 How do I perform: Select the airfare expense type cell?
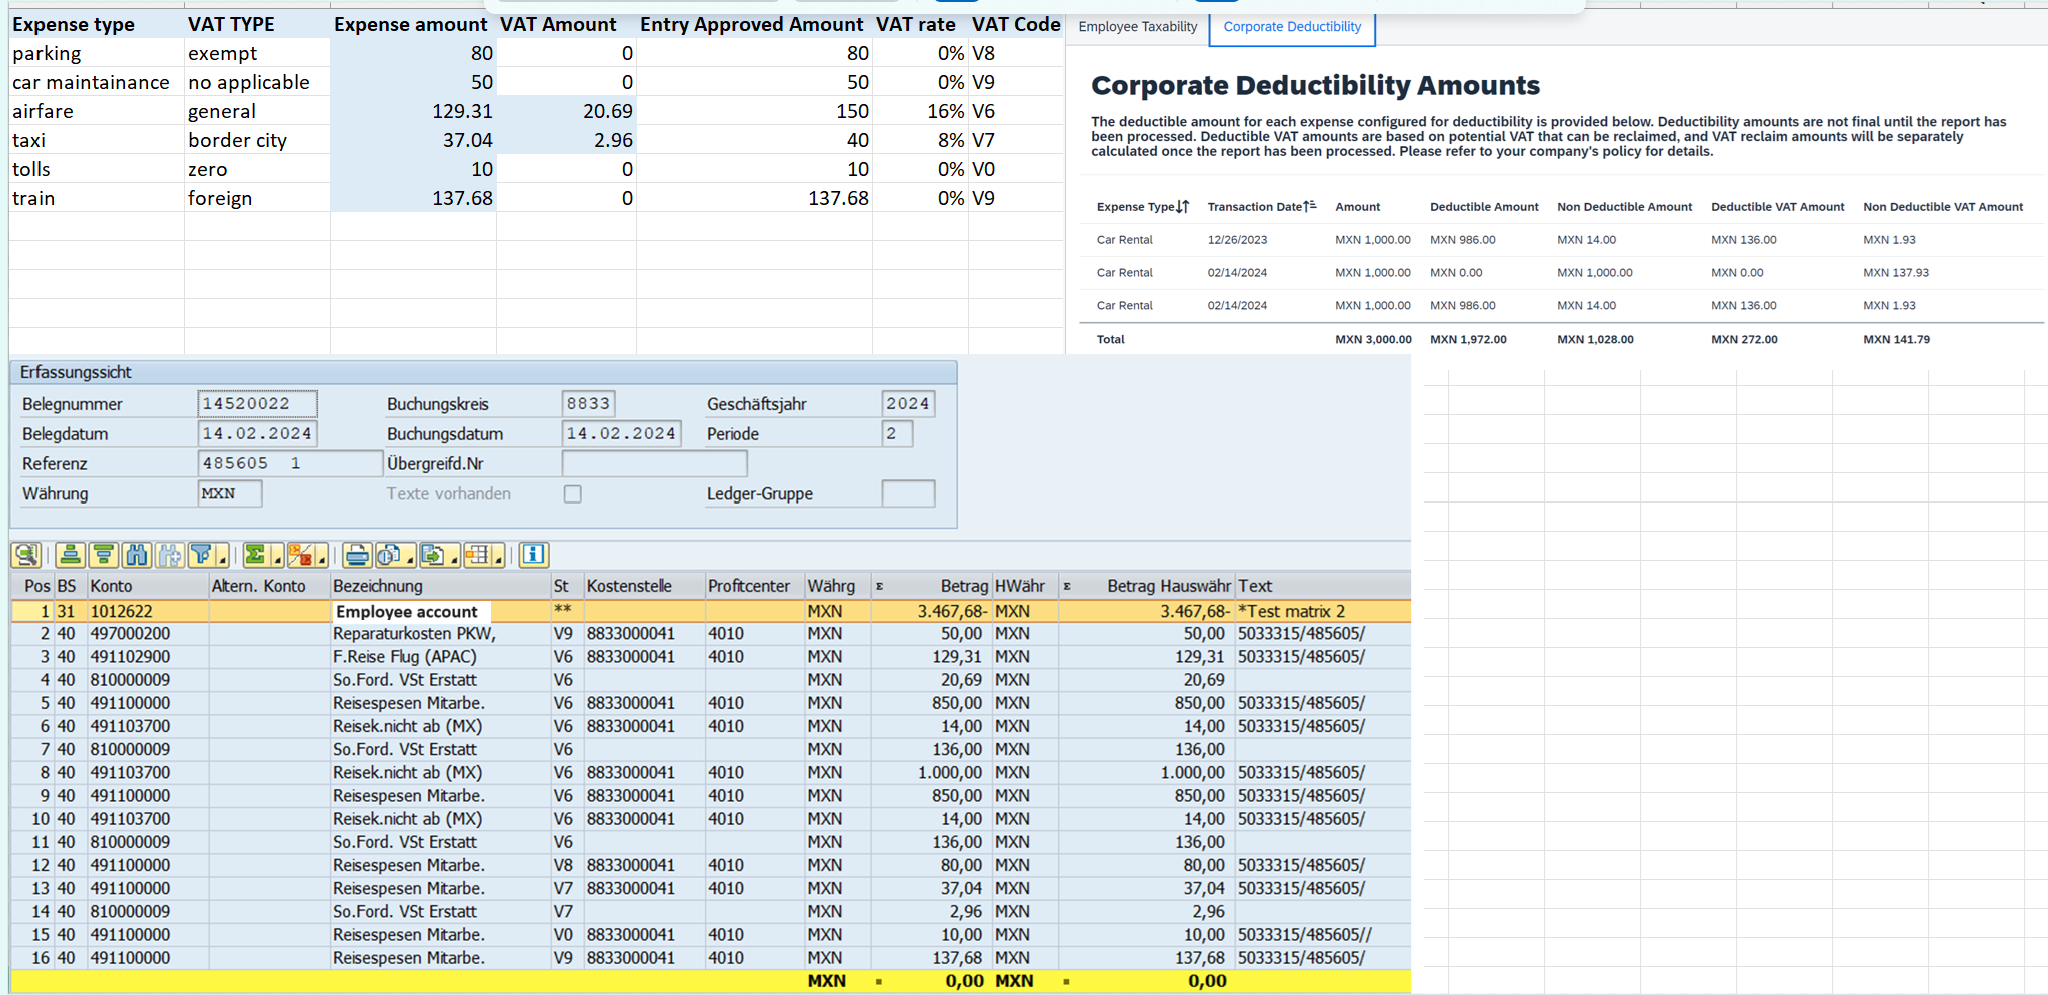click(96, 111)
